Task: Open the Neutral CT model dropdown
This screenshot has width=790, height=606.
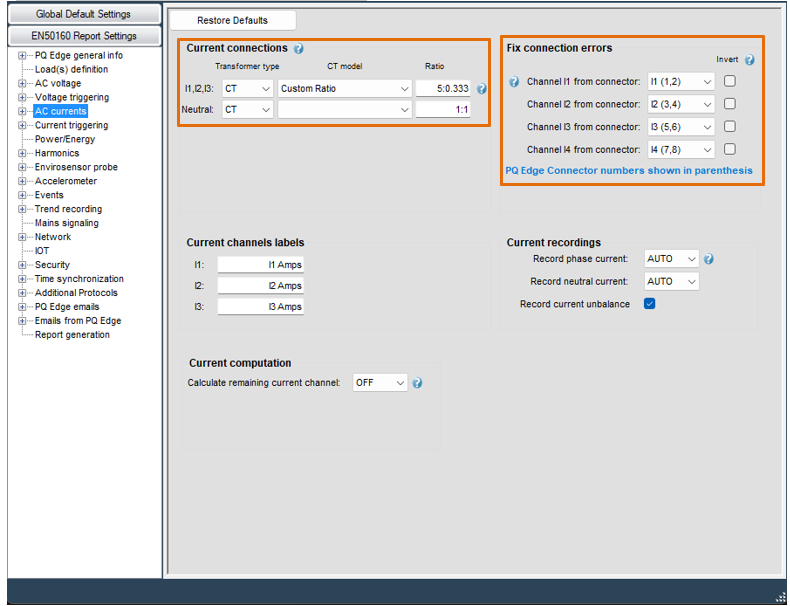Action: coord(345,109)
